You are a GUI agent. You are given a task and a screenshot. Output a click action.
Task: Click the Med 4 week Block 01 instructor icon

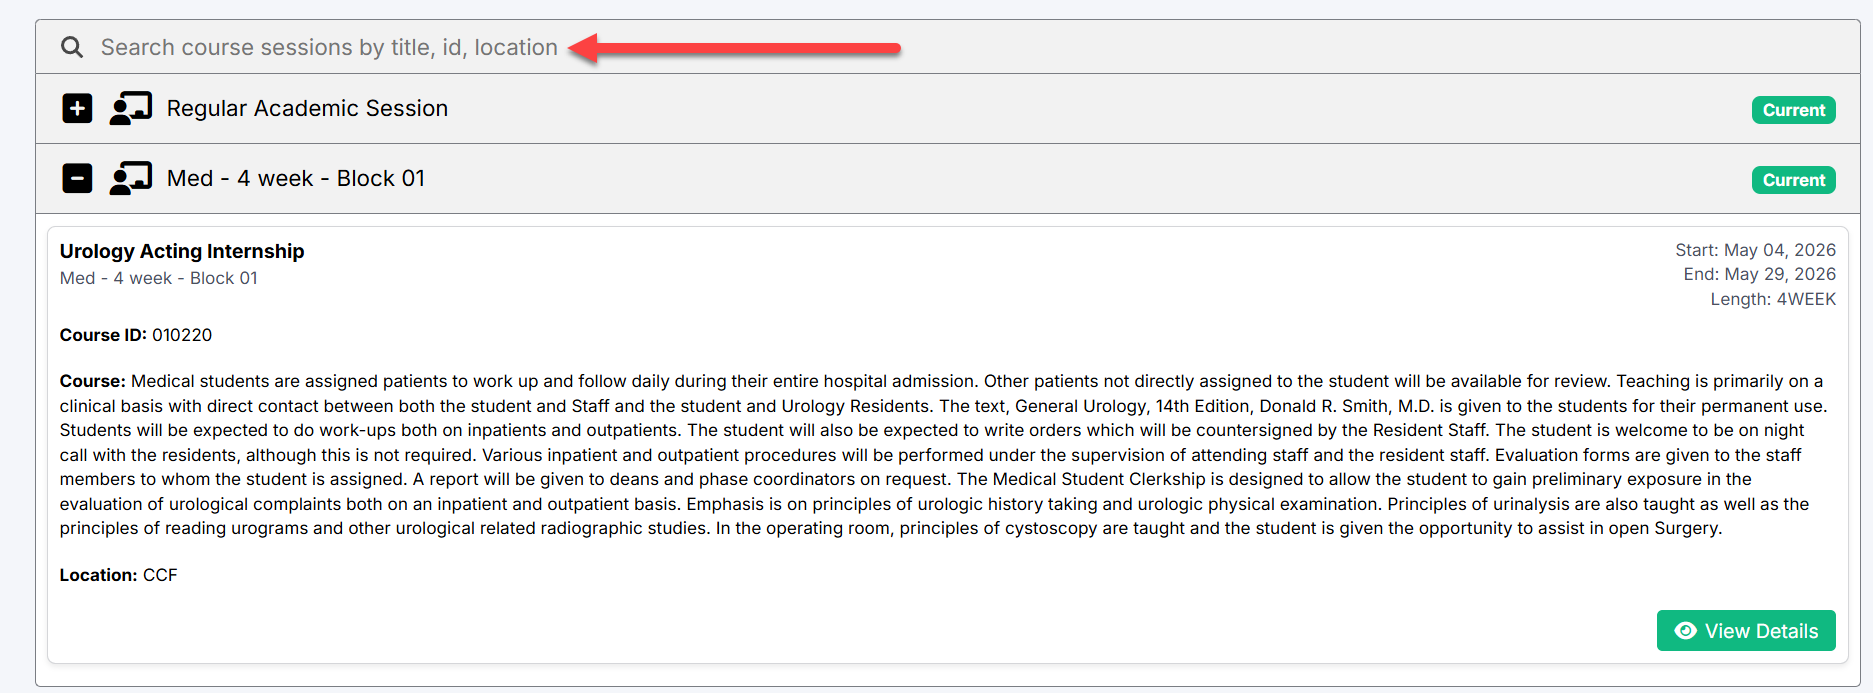[x=131, y=178]
